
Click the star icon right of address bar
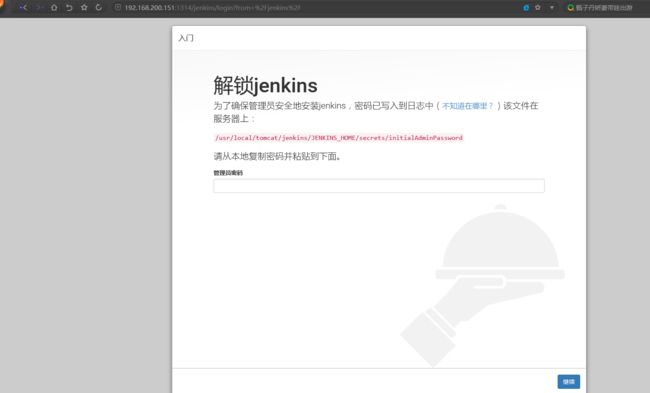tap(538, 7)
